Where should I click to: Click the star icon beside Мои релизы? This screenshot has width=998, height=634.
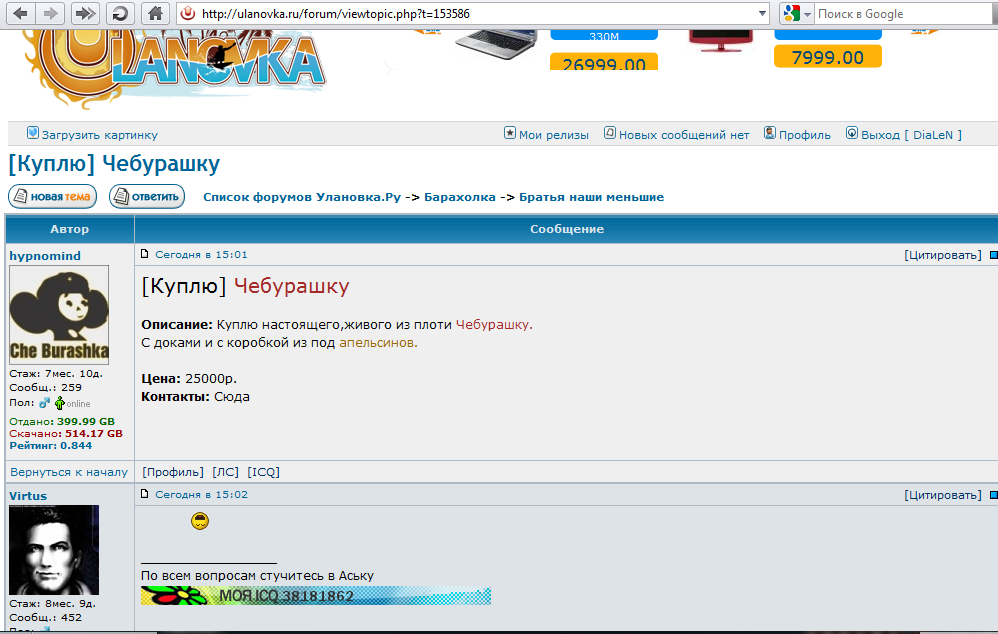pyautogui.click(x=509, y=132)
